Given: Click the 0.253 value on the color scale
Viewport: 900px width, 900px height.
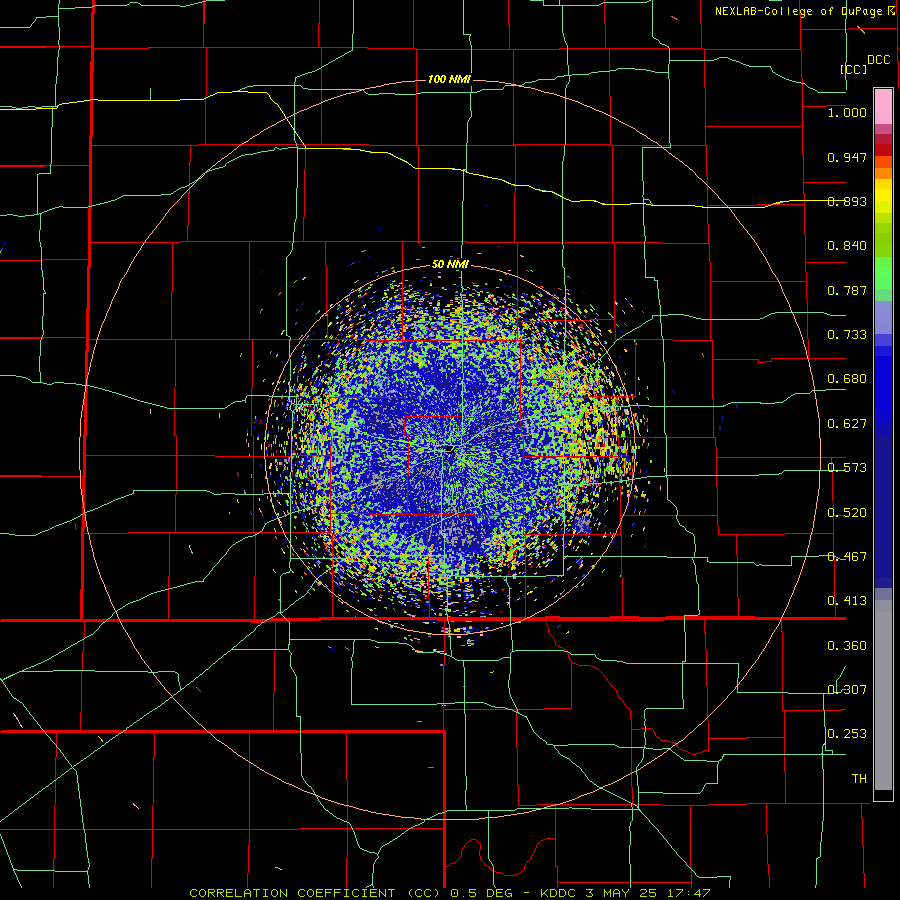Looking at the screenshot, I should coord(847,734).
